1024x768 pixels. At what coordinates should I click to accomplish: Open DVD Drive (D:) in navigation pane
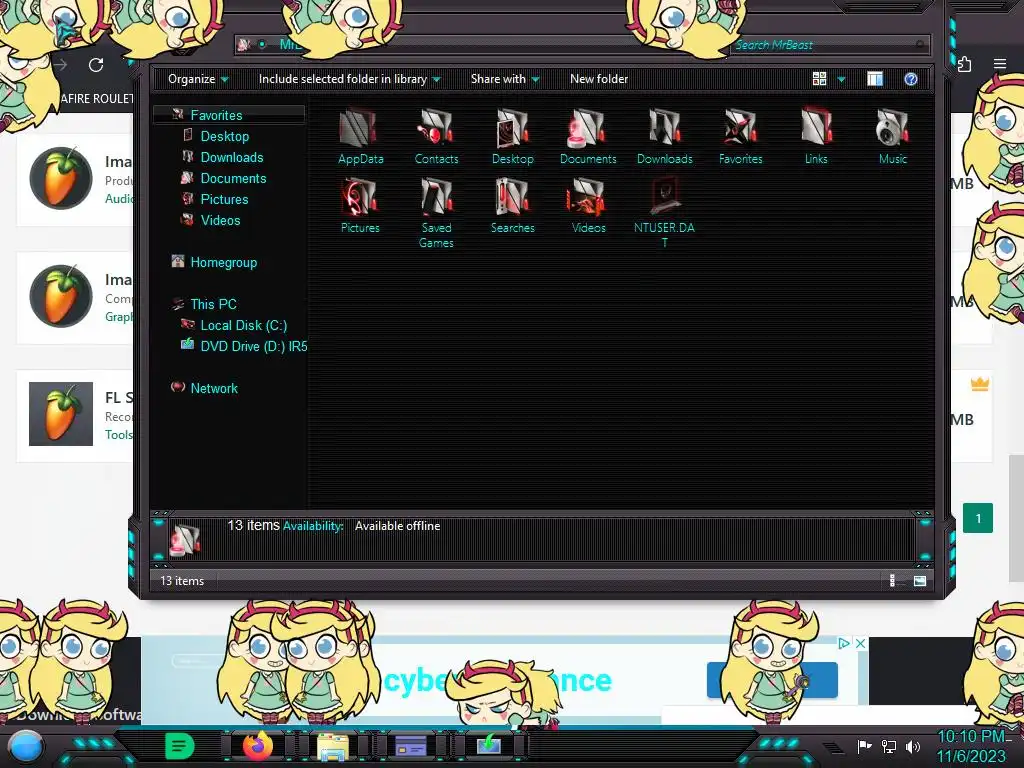click(x=253, y=346)
